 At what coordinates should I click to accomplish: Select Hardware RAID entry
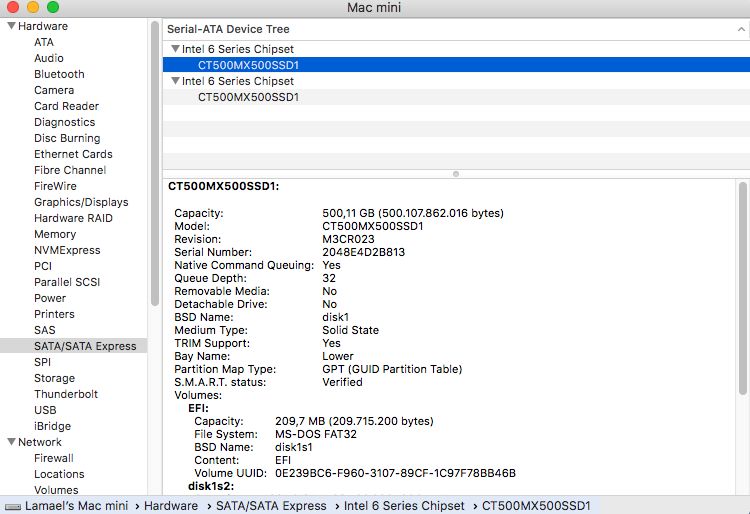tap(74, 218)
